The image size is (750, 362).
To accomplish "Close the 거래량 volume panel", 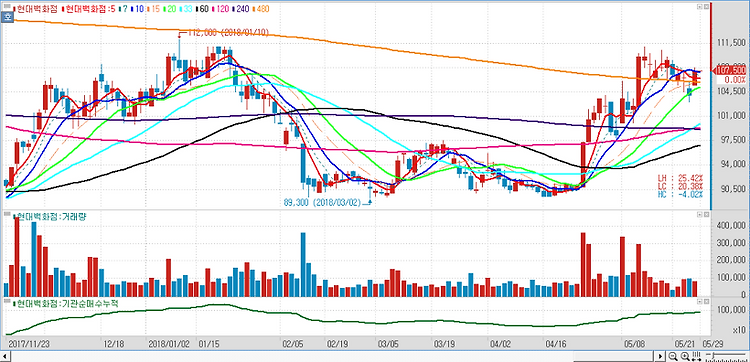I will click(705, 216).
